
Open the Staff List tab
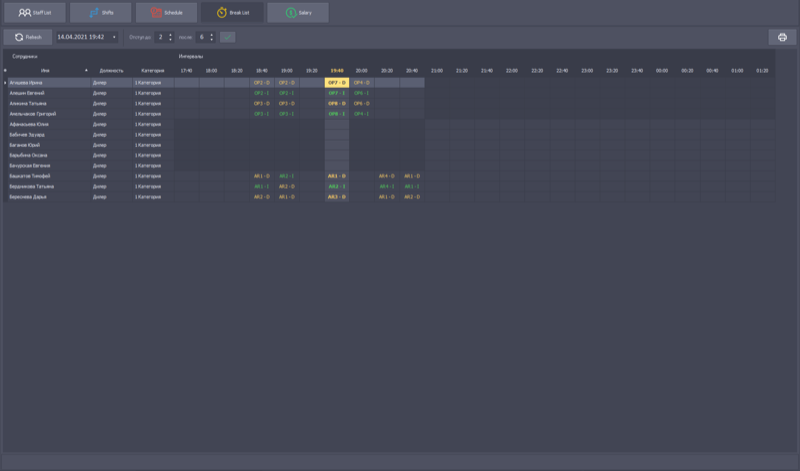[x=34, y=13]
